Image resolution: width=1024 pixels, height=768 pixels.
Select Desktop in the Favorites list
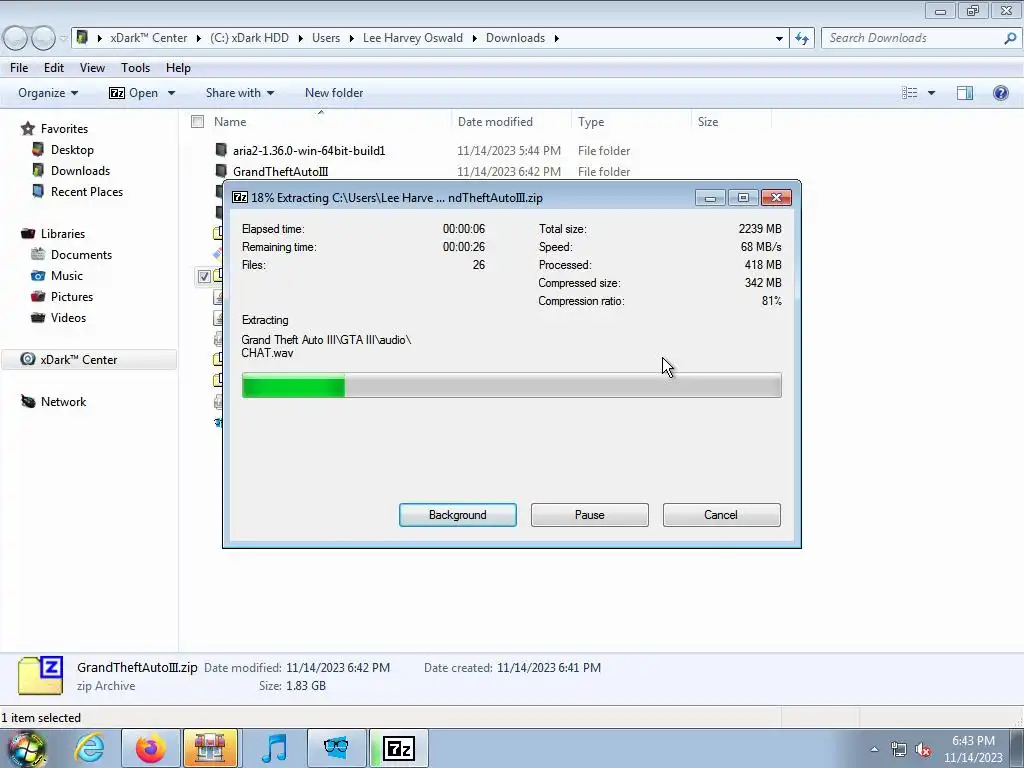(x=72, y=150)
